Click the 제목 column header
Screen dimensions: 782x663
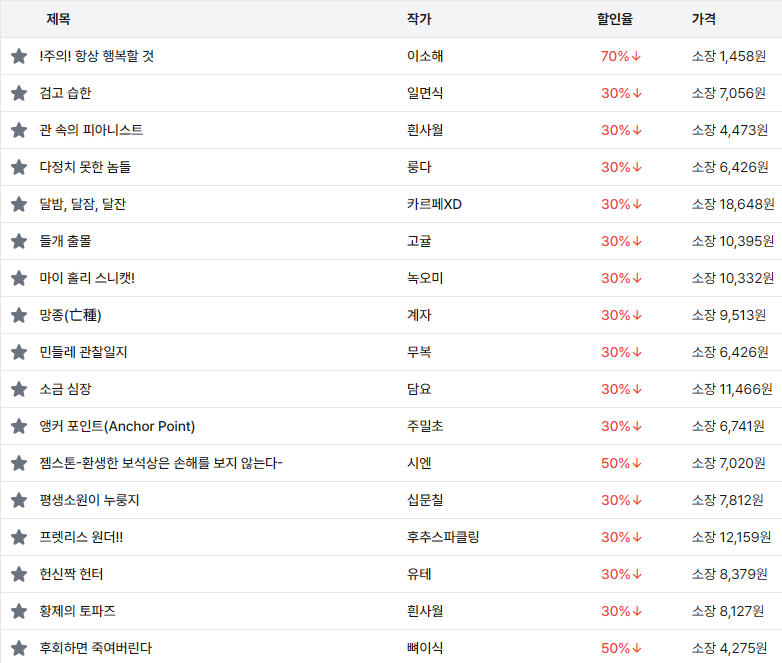(58, 19)
